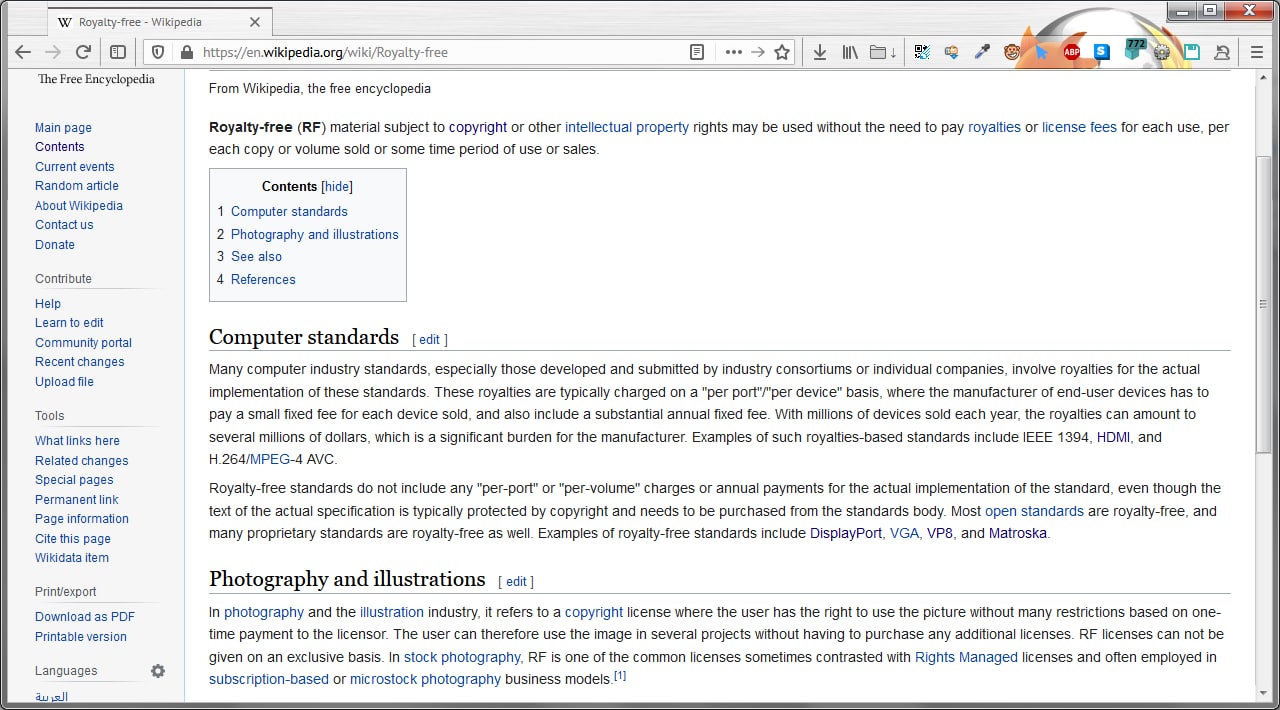1280x710 pixels.
Task: Hide the Contents table
Action: click(337, 186)
